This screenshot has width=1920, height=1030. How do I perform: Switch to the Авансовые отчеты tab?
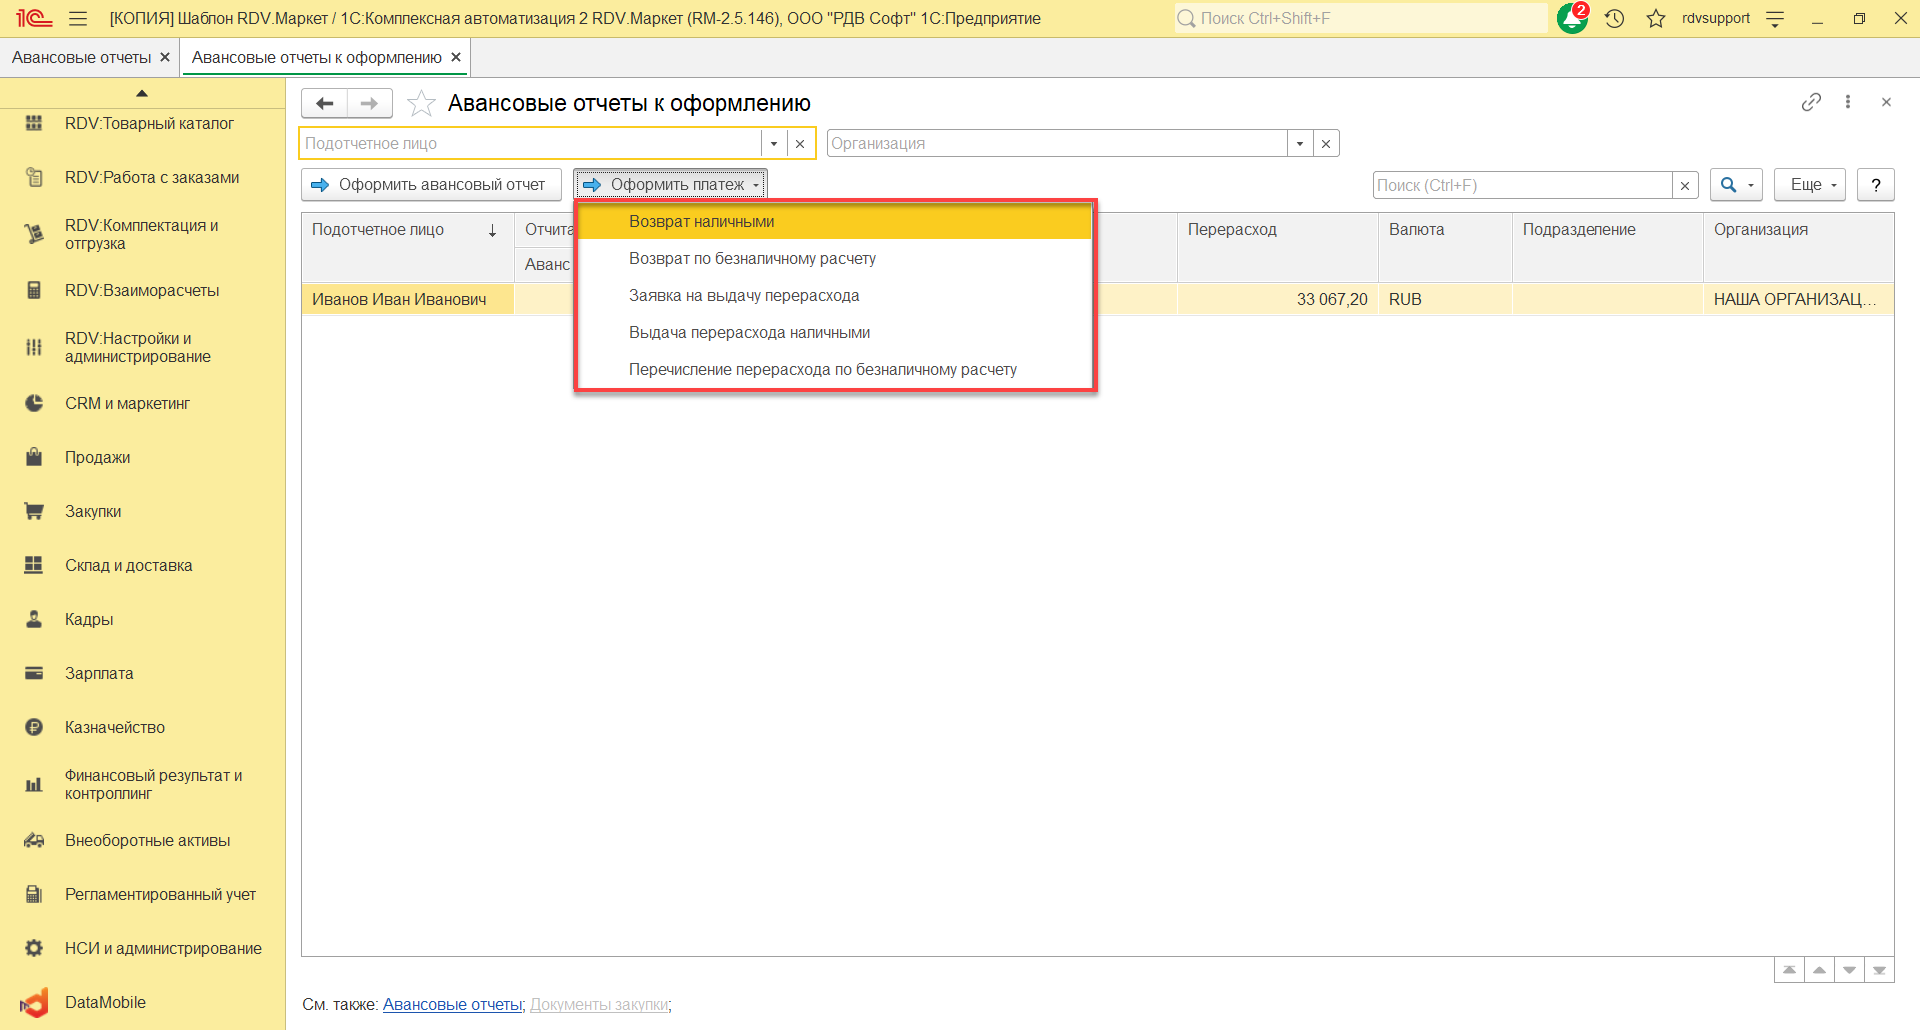[x=81, y=58]
